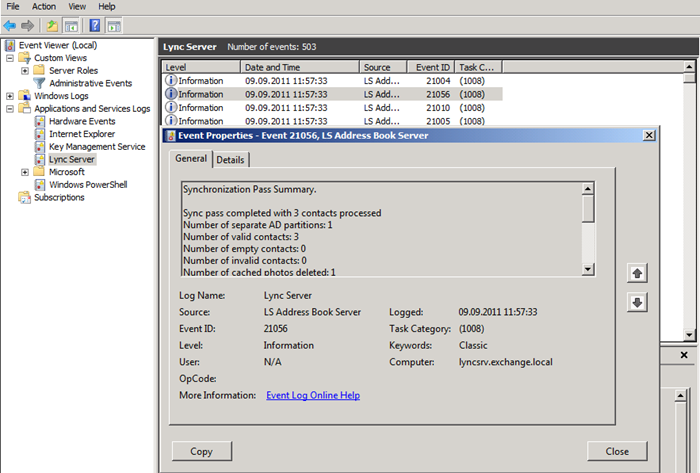Expand the Server Roles tree node
700x473 pixels.
25,71
